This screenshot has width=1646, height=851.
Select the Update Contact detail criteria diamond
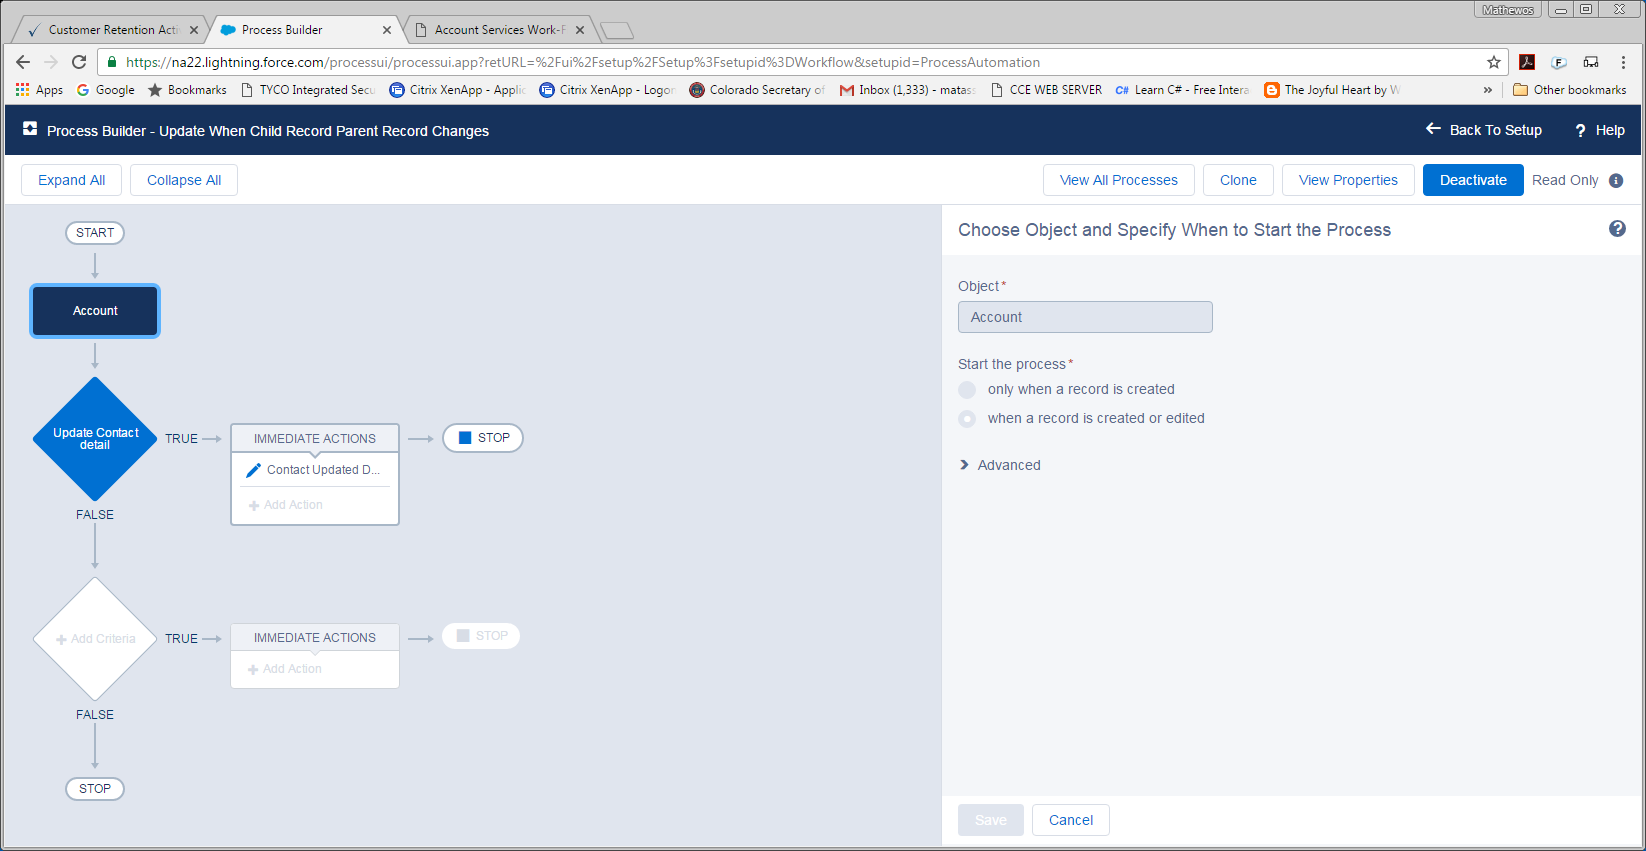pyautogui.click(x=95, y=439)
